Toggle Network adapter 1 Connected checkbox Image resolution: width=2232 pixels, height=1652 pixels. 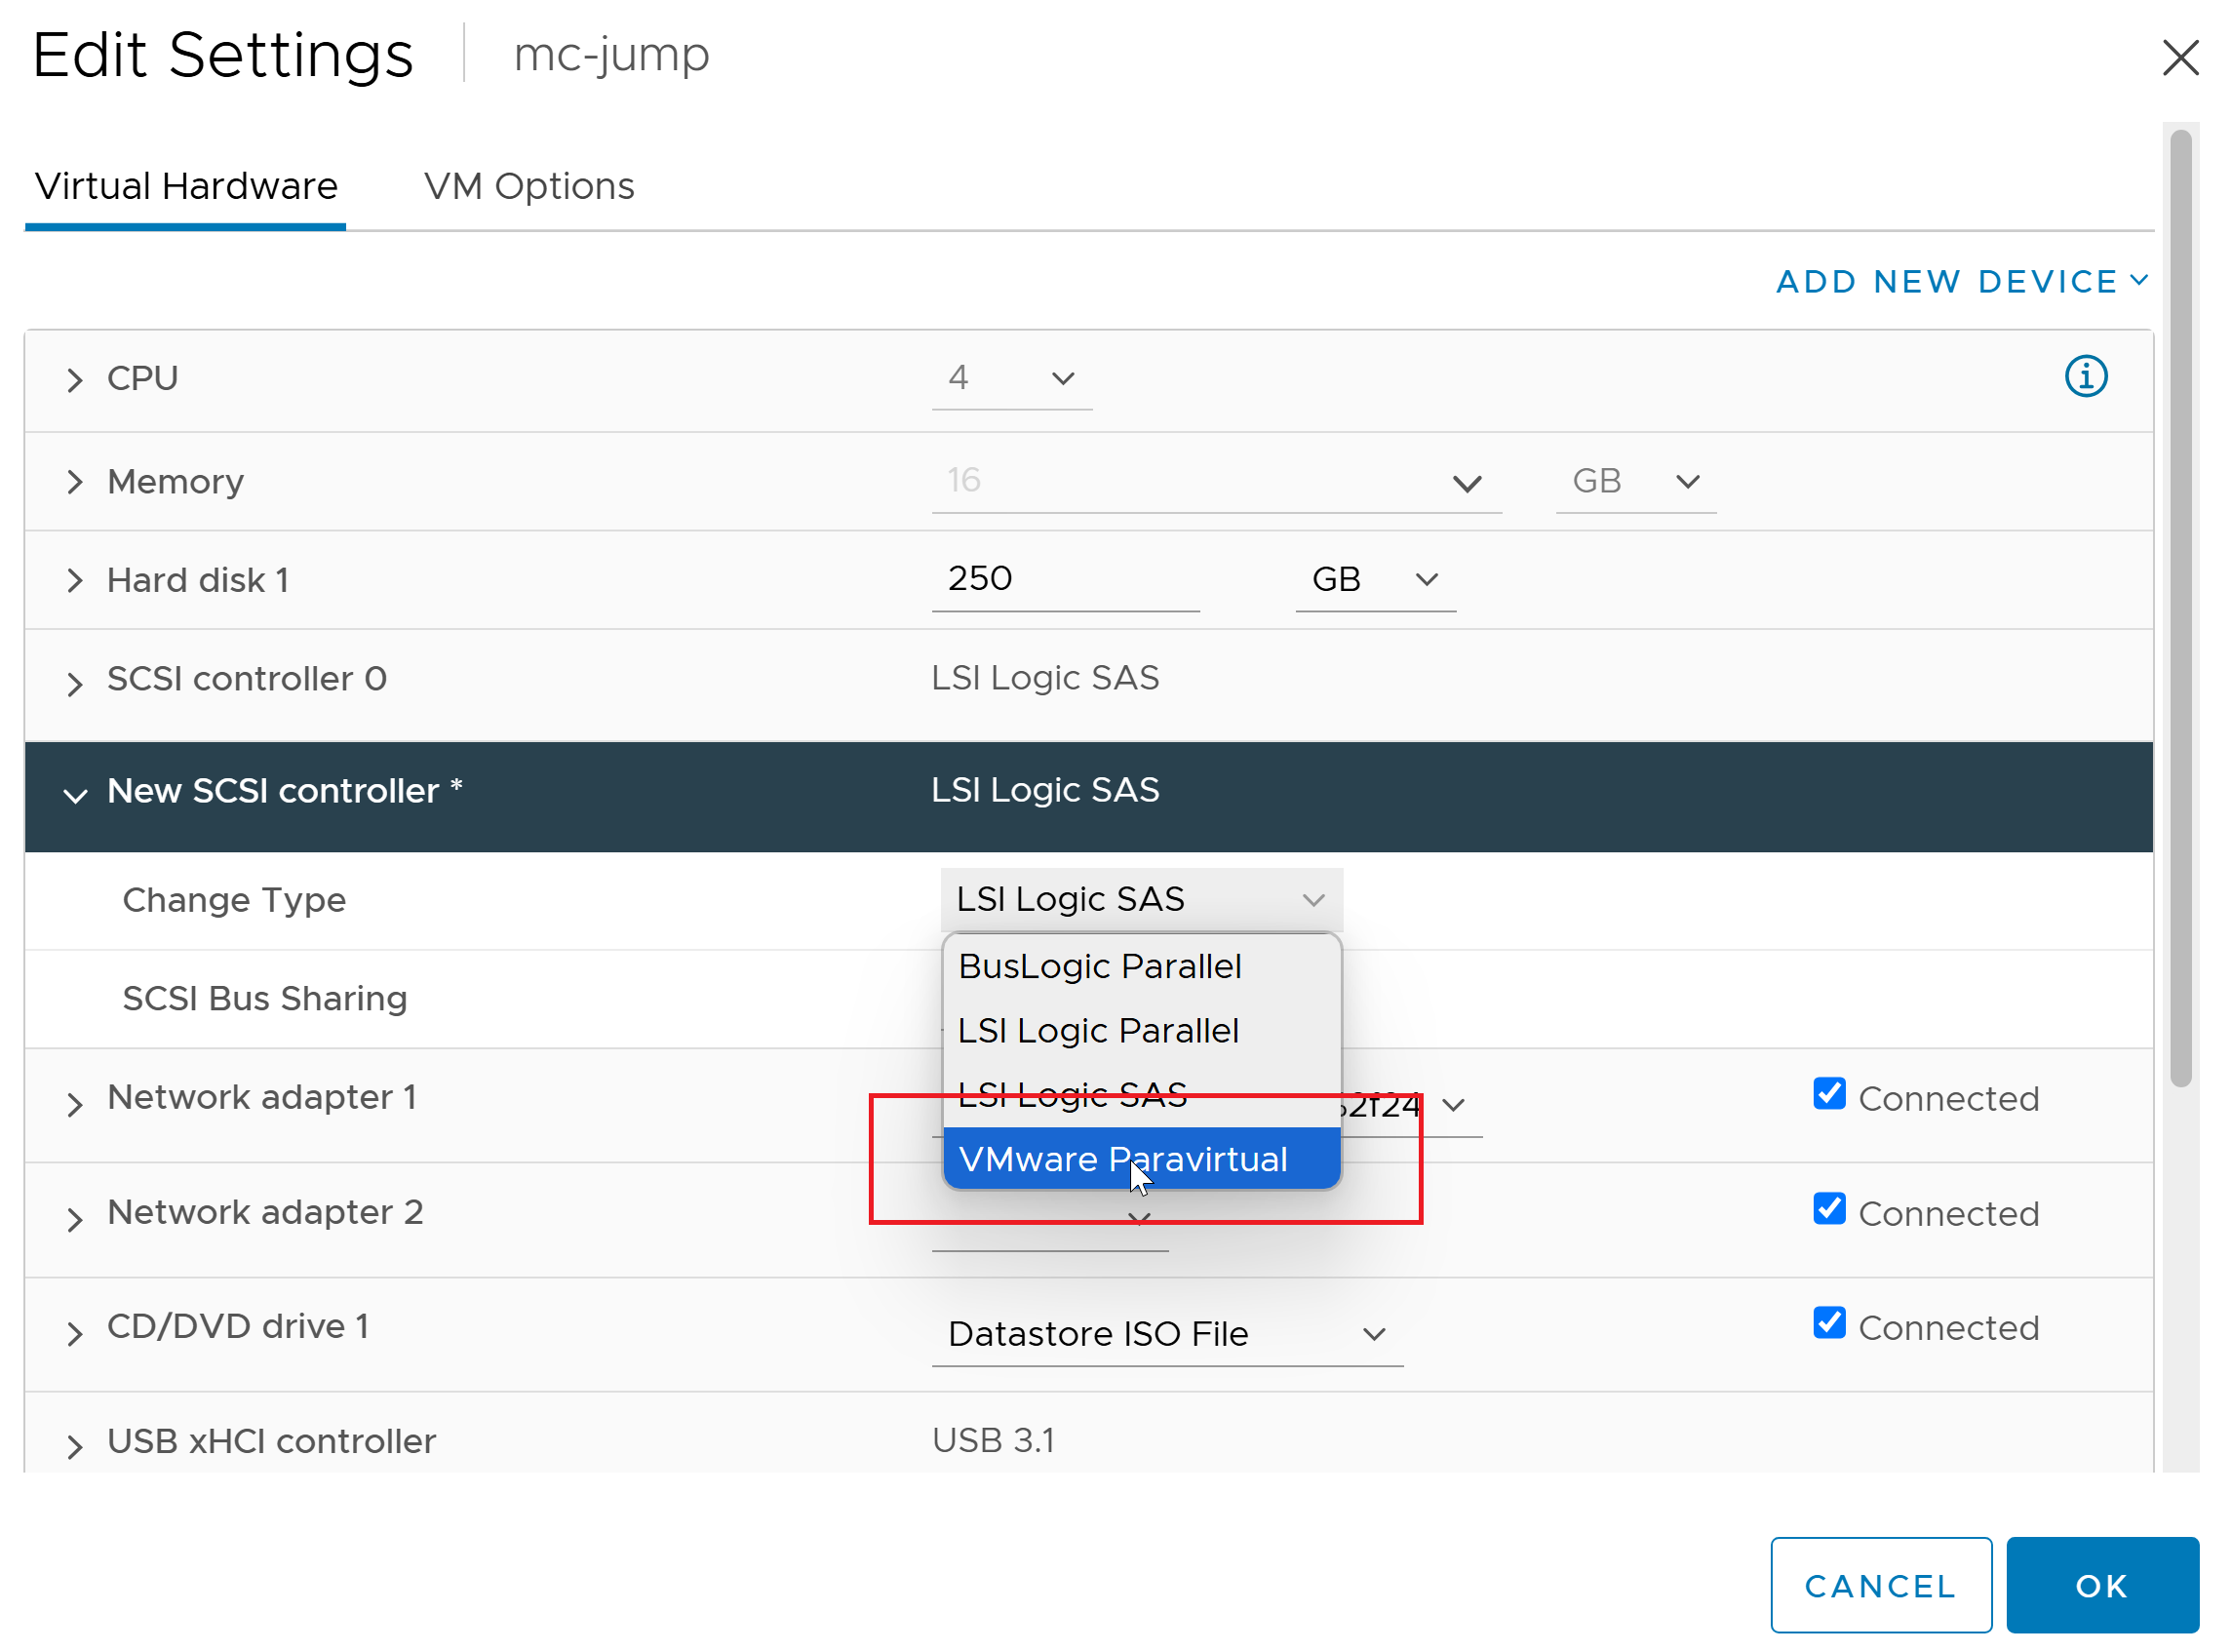1829,1093
